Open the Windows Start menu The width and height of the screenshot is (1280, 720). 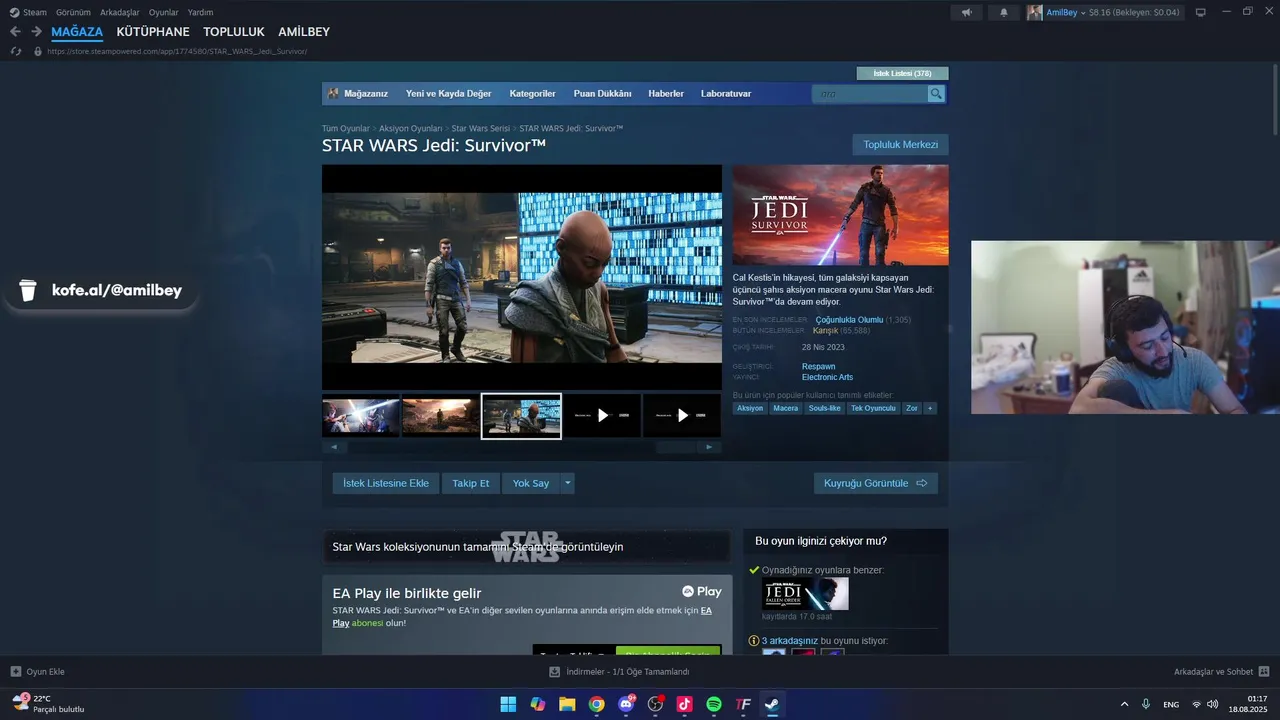[x=508, y=704]
